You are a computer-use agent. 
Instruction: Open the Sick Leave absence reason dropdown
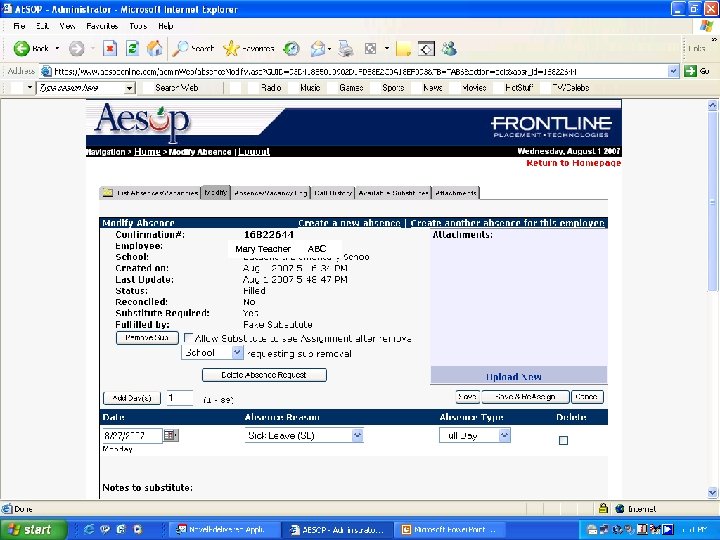[357, 435]
